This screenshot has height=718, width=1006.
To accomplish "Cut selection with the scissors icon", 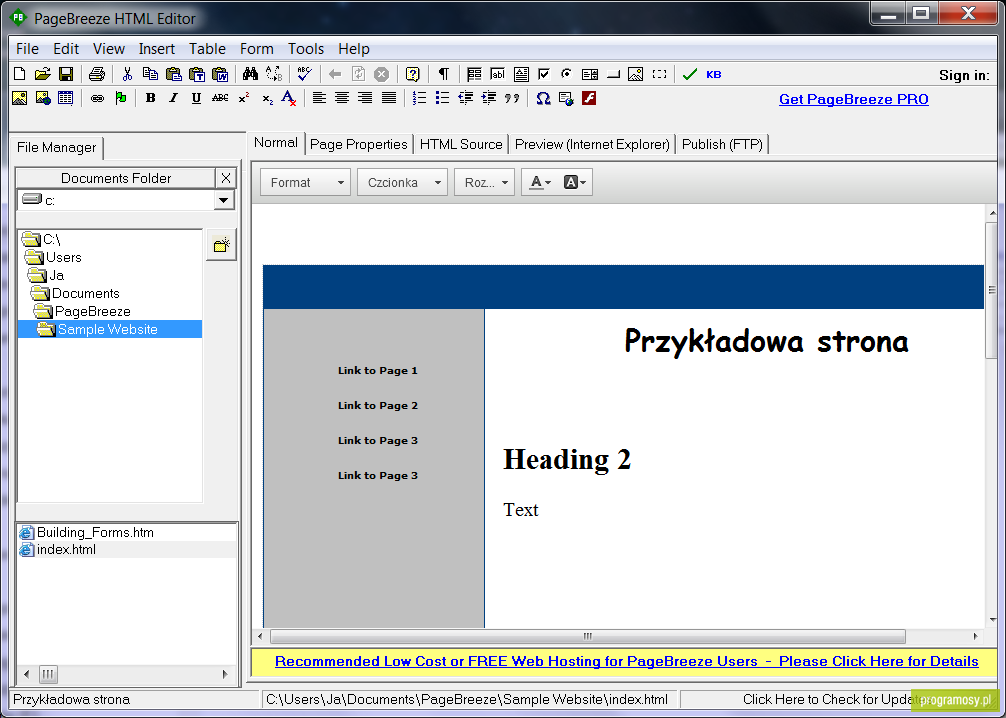I will pos(127,74).
